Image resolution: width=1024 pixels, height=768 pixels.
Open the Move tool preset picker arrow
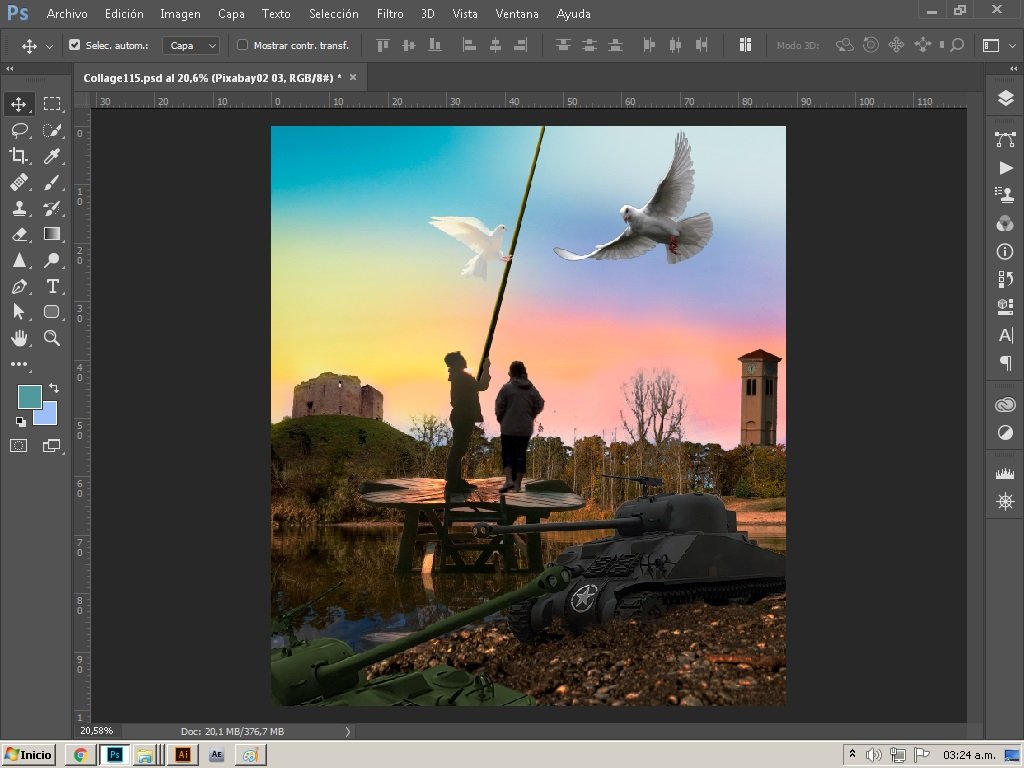pyautogui.click(x=49, y=46)
